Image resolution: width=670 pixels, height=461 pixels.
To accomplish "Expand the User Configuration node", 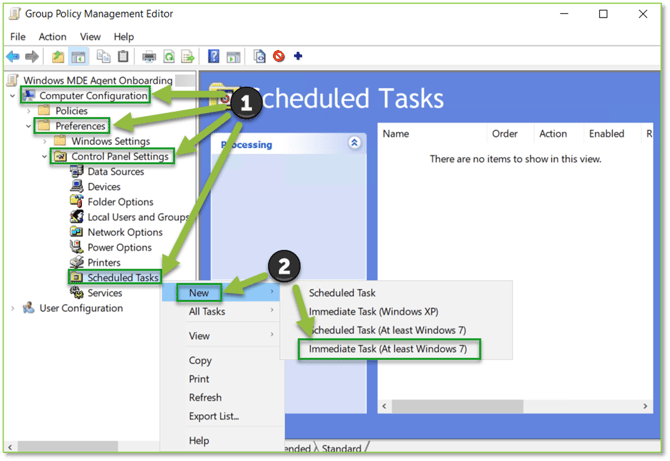I will coord(12,309).
